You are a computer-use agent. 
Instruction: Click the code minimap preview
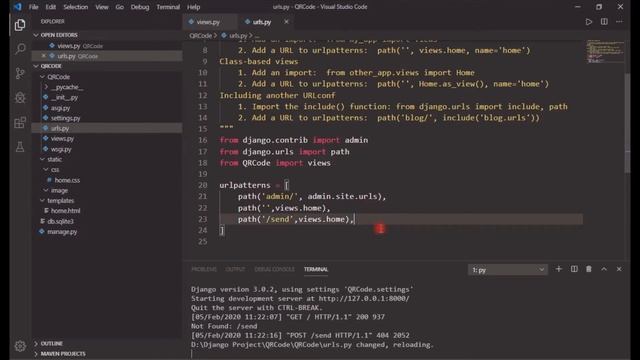pyautogui.click(x=605, y=51)
